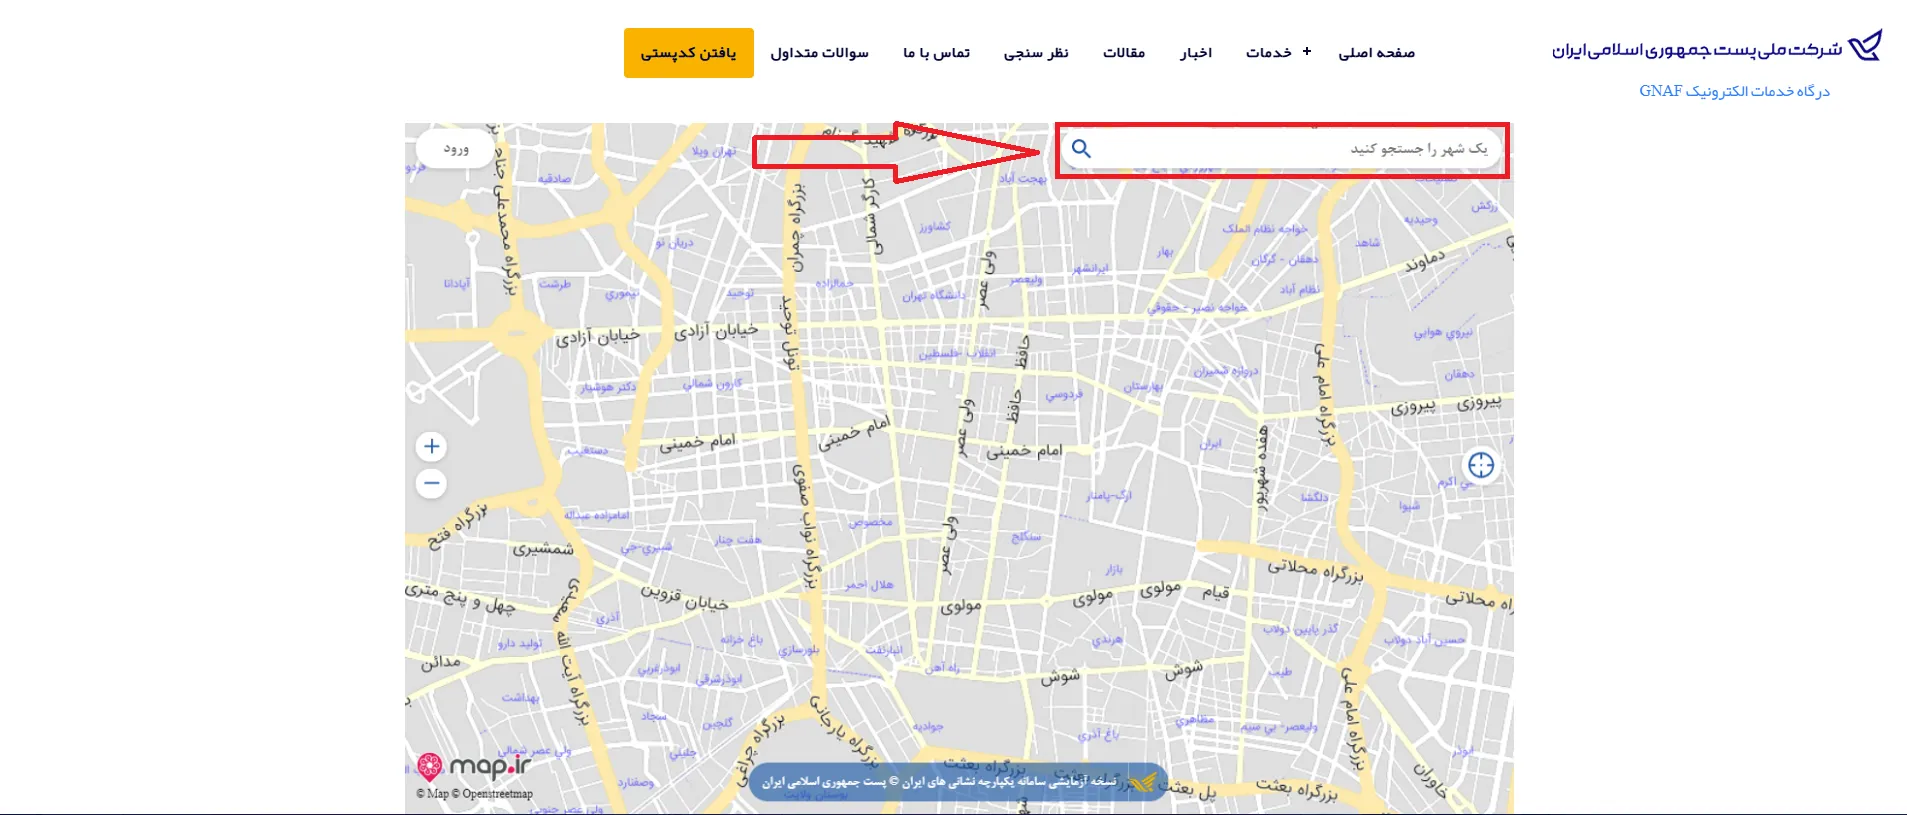Click the yellow post emblem in banner
This screenshot has width=1907, height=815.
1142,781
